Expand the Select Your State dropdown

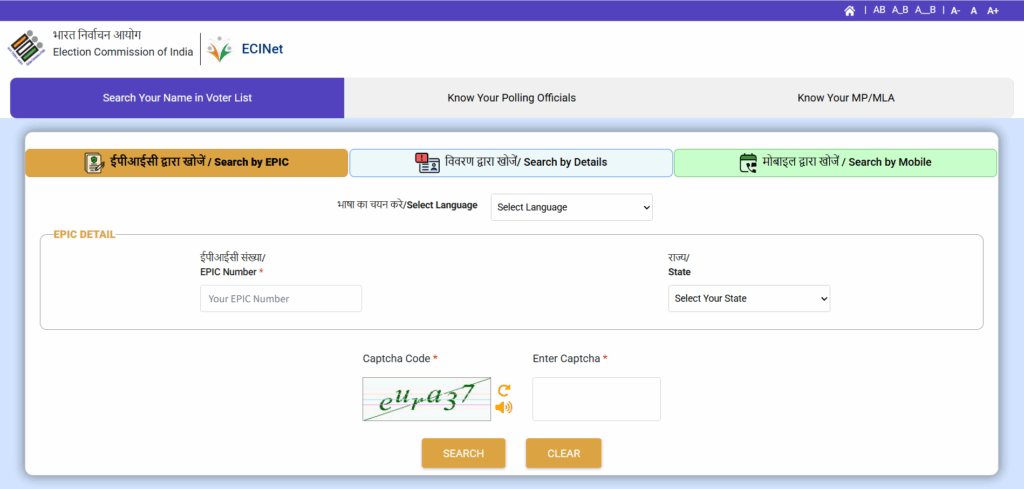(x=748, y=298)
